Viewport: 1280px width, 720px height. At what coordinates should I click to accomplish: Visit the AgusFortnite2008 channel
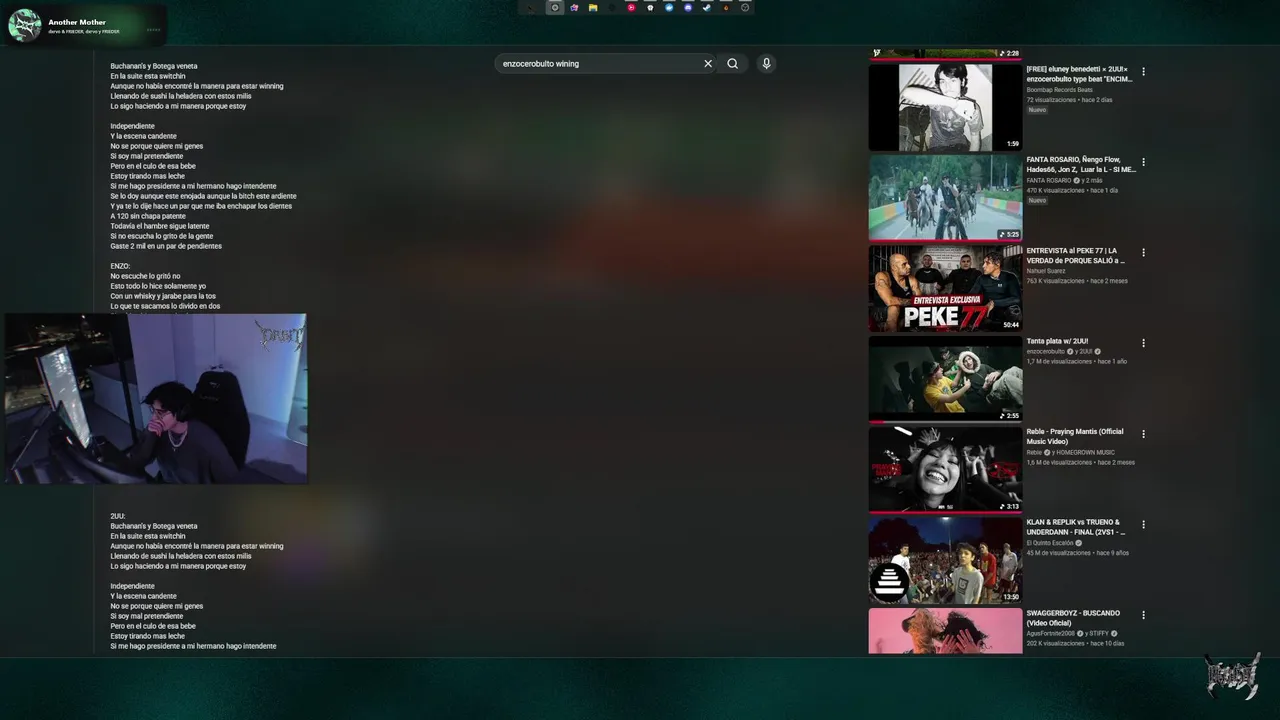1053,633
